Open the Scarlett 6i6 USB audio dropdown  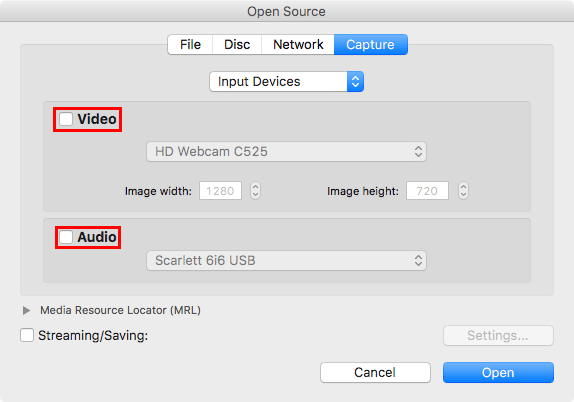[286, 261]
